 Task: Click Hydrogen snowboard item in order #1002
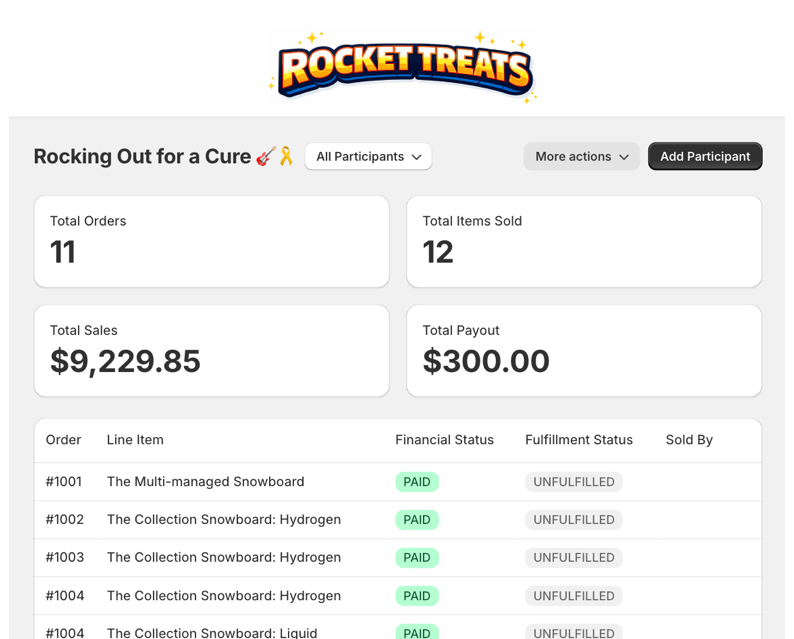tap(224, 520)
